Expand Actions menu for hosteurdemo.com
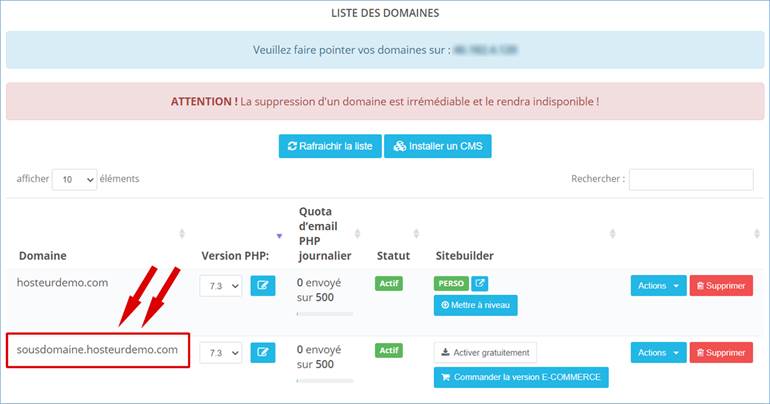The image size is (770, 404). click(658, 286)
